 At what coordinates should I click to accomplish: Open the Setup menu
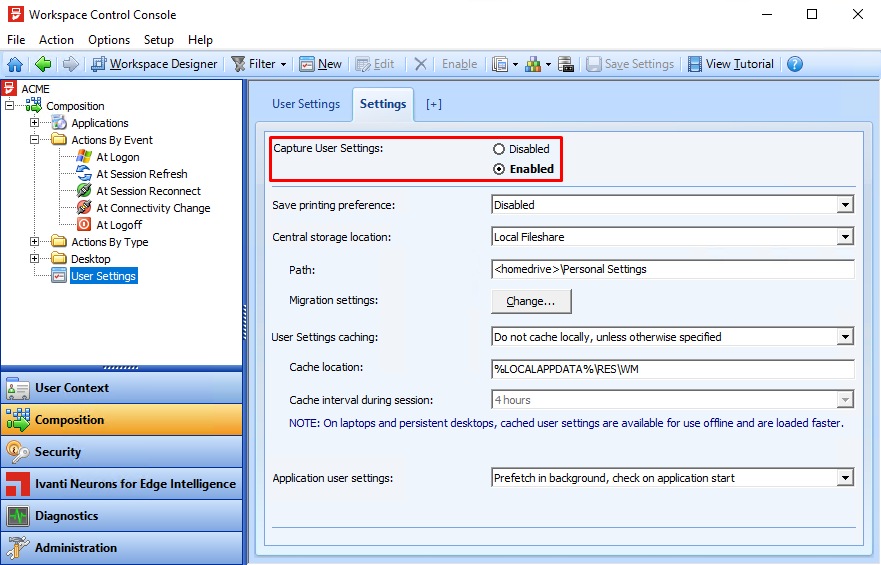coord(158,40)
